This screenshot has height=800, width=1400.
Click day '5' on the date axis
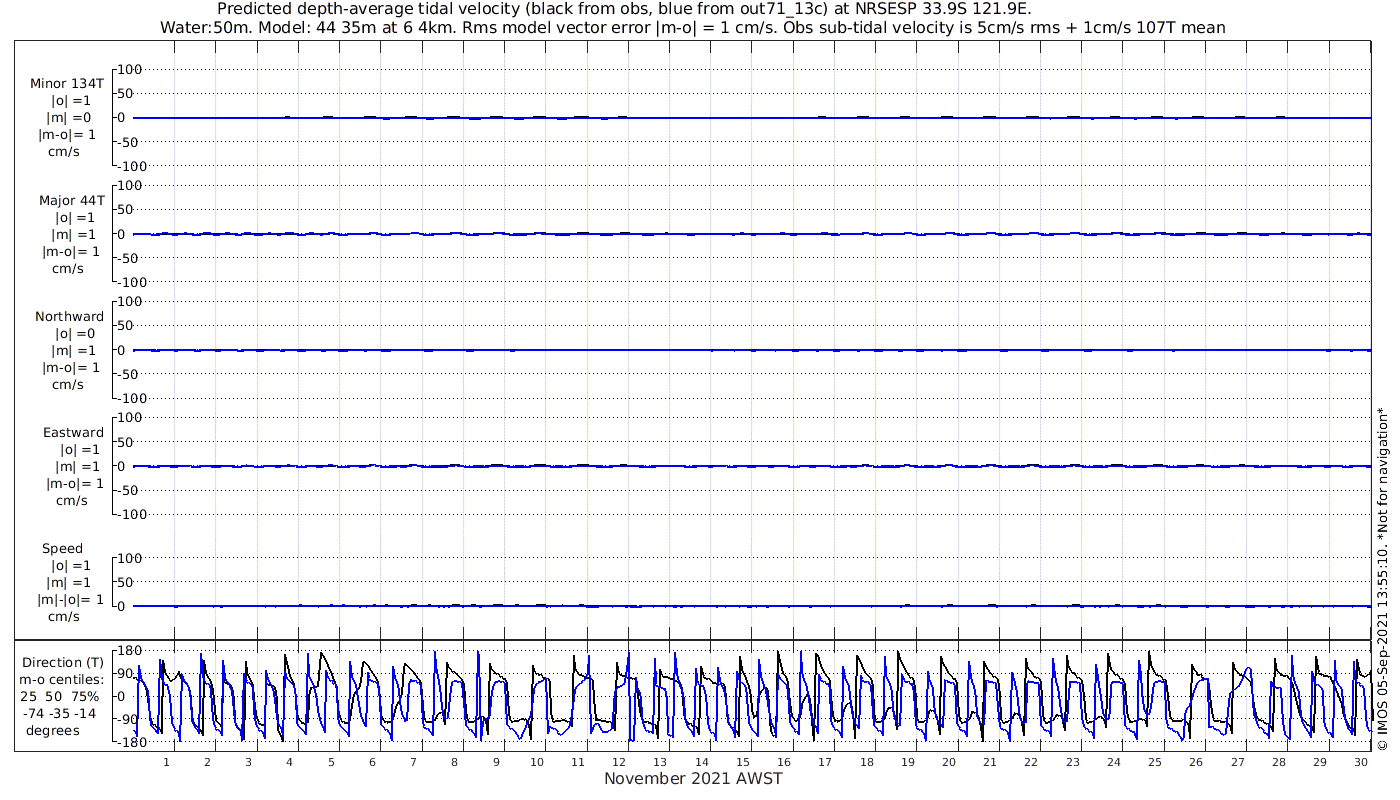click(x=331, y=762)
